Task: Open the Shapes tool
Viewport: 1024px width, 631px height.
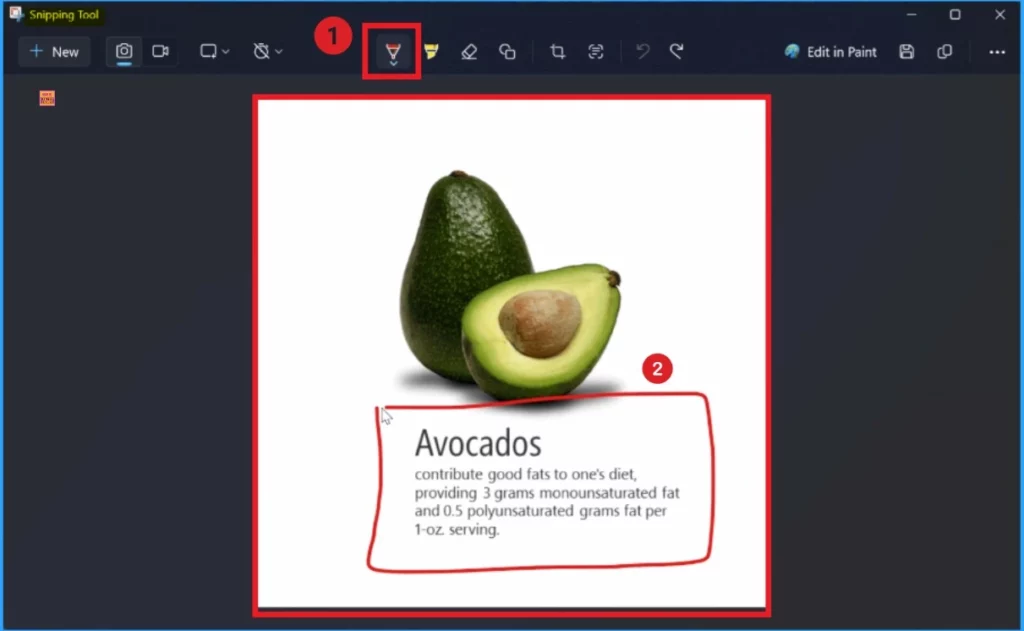Action: [507, 52]
